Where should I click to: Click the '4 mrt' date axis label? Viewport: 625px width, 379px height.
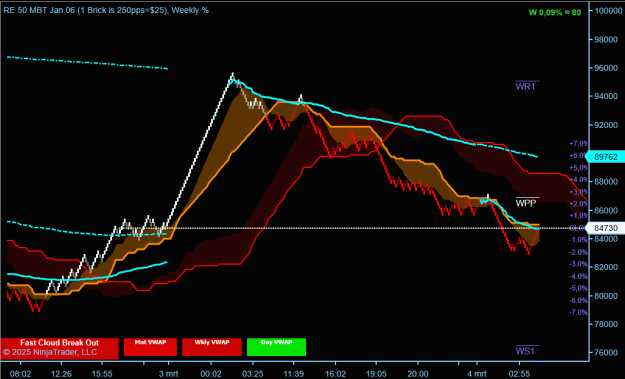tap(477, 374)
